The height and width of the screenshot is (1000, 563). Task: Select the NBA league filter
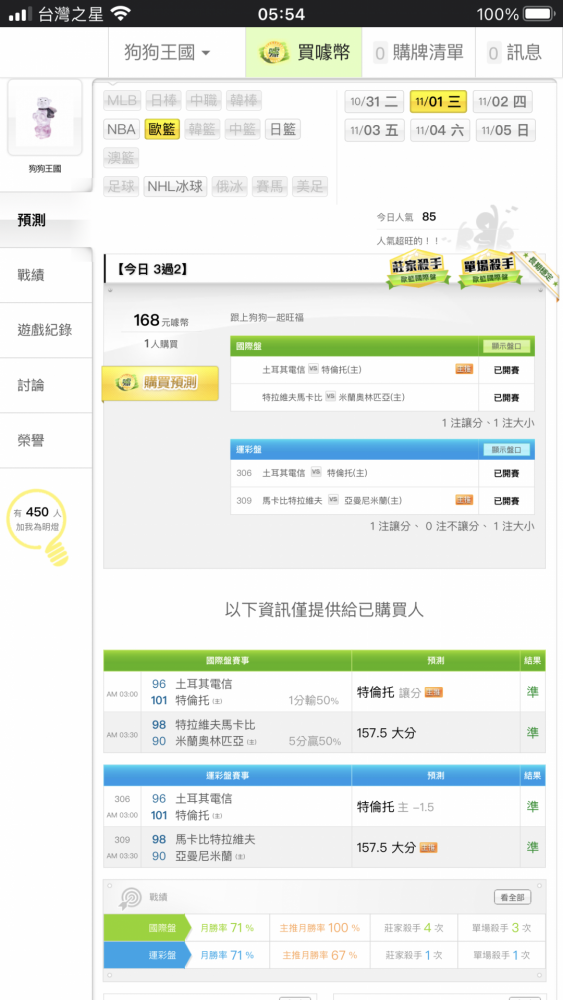pos(121,129)
